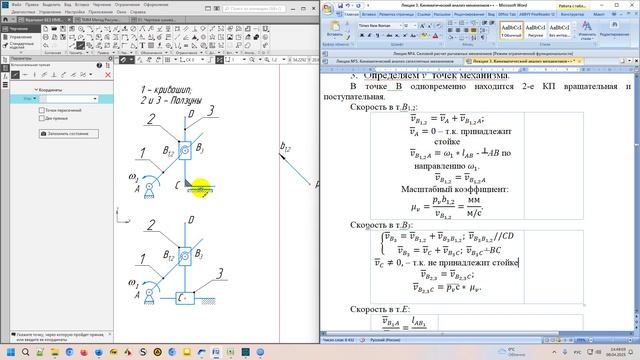This screenshot has height=360, width=640.
Task: Choose horizontal line mode in Parameters panel
Action: 25,75
